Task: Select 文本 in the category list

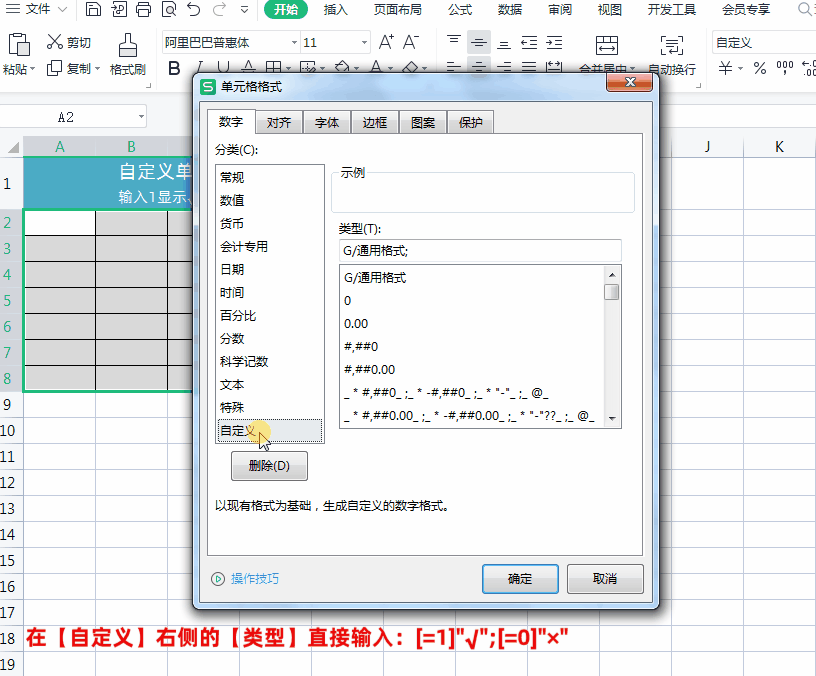Action: click(270, 385)
